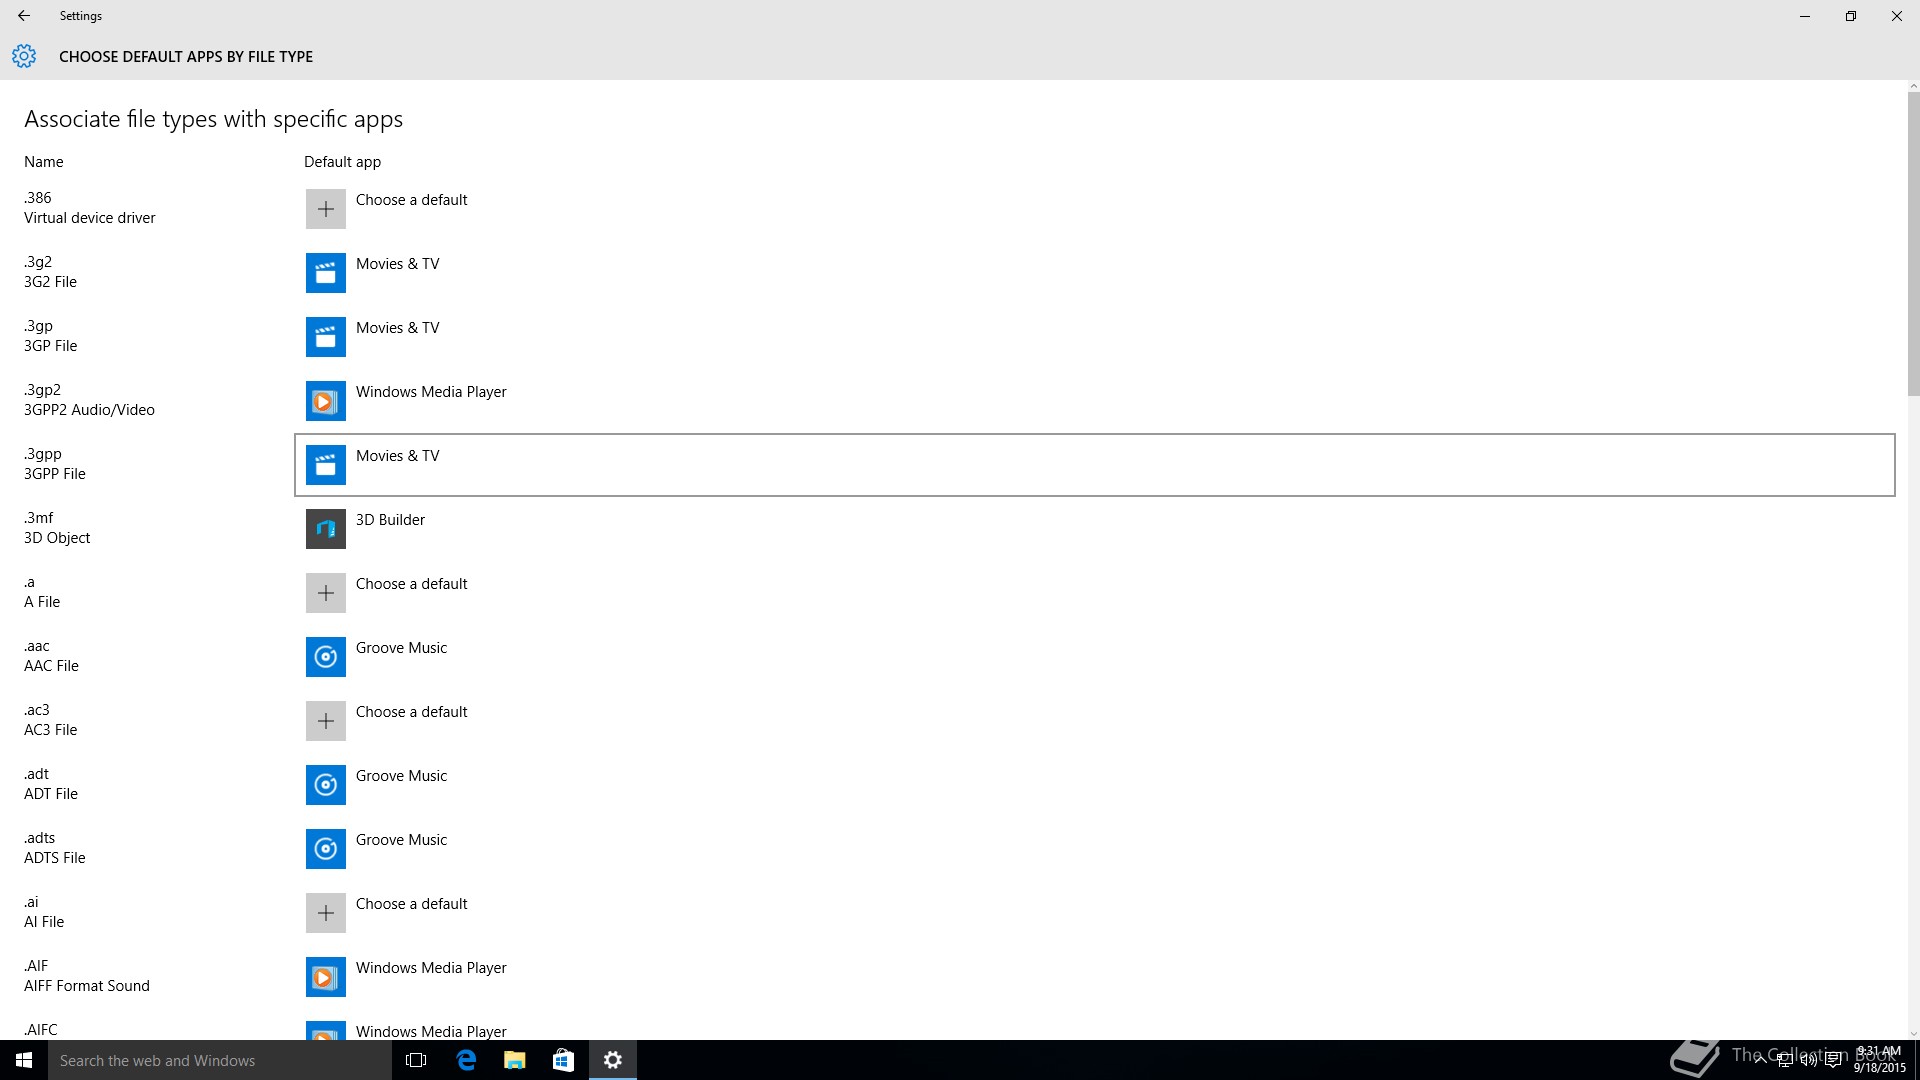Click the scrollbar down arrow

(1913, 1034)
